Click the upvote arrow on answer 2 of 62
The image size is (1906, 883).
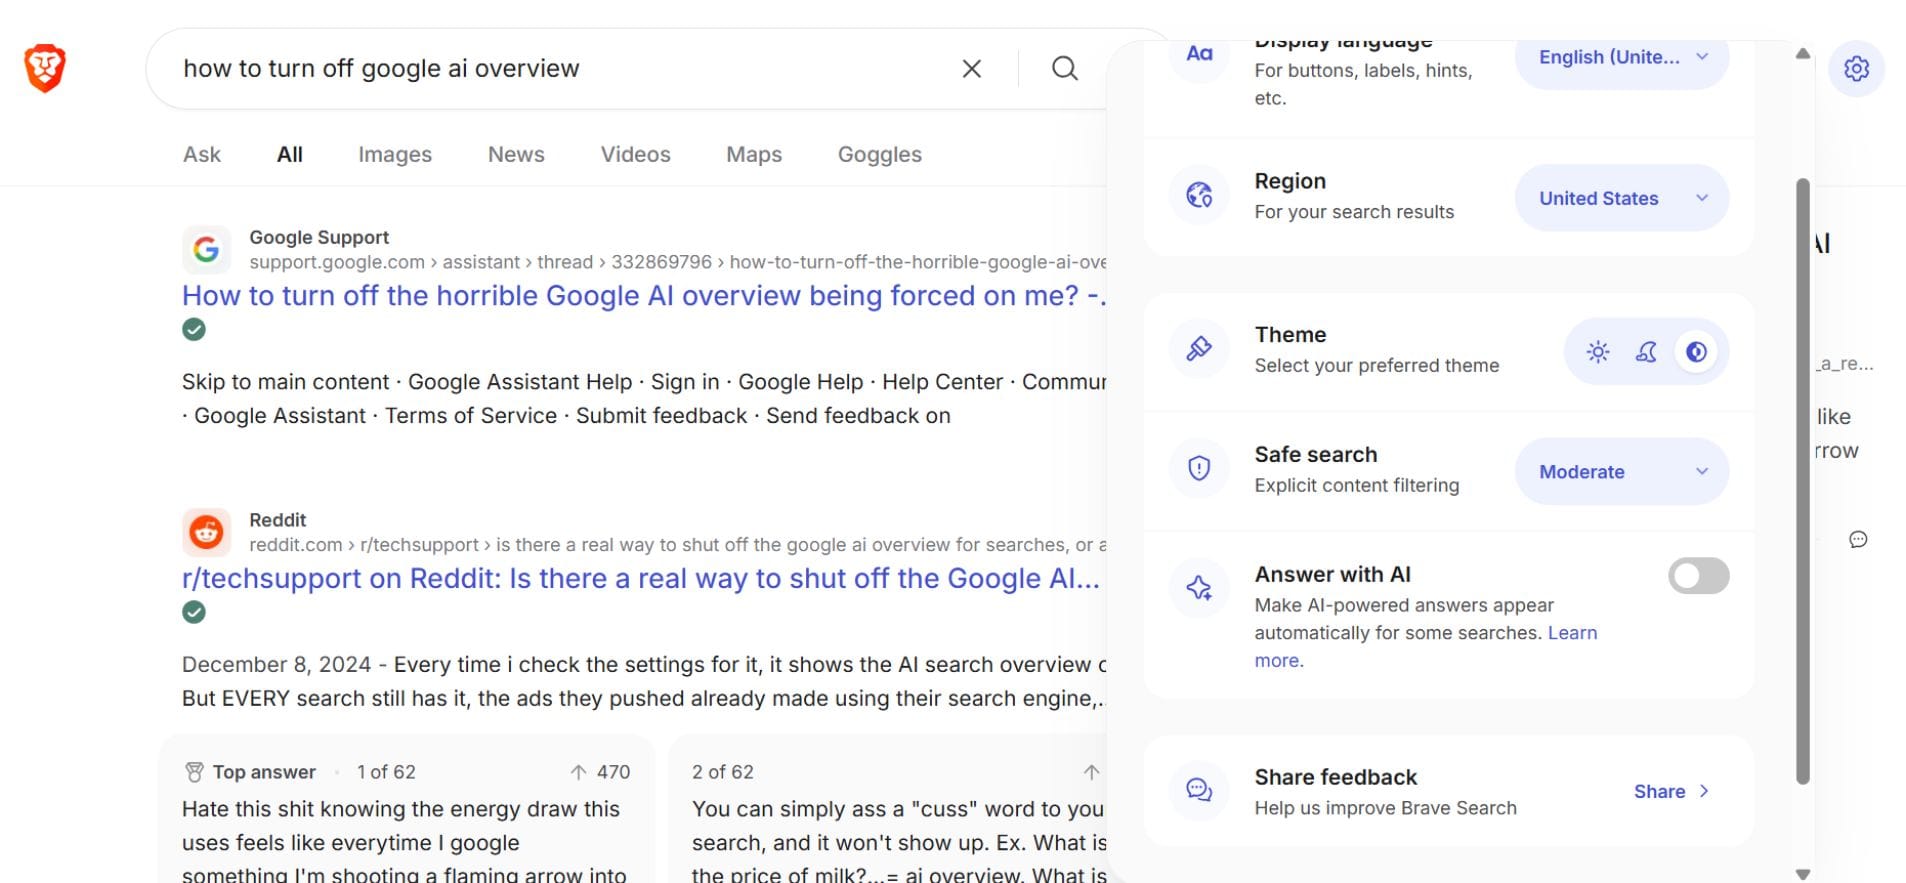pyautogui.click(x=1092, y=772)
